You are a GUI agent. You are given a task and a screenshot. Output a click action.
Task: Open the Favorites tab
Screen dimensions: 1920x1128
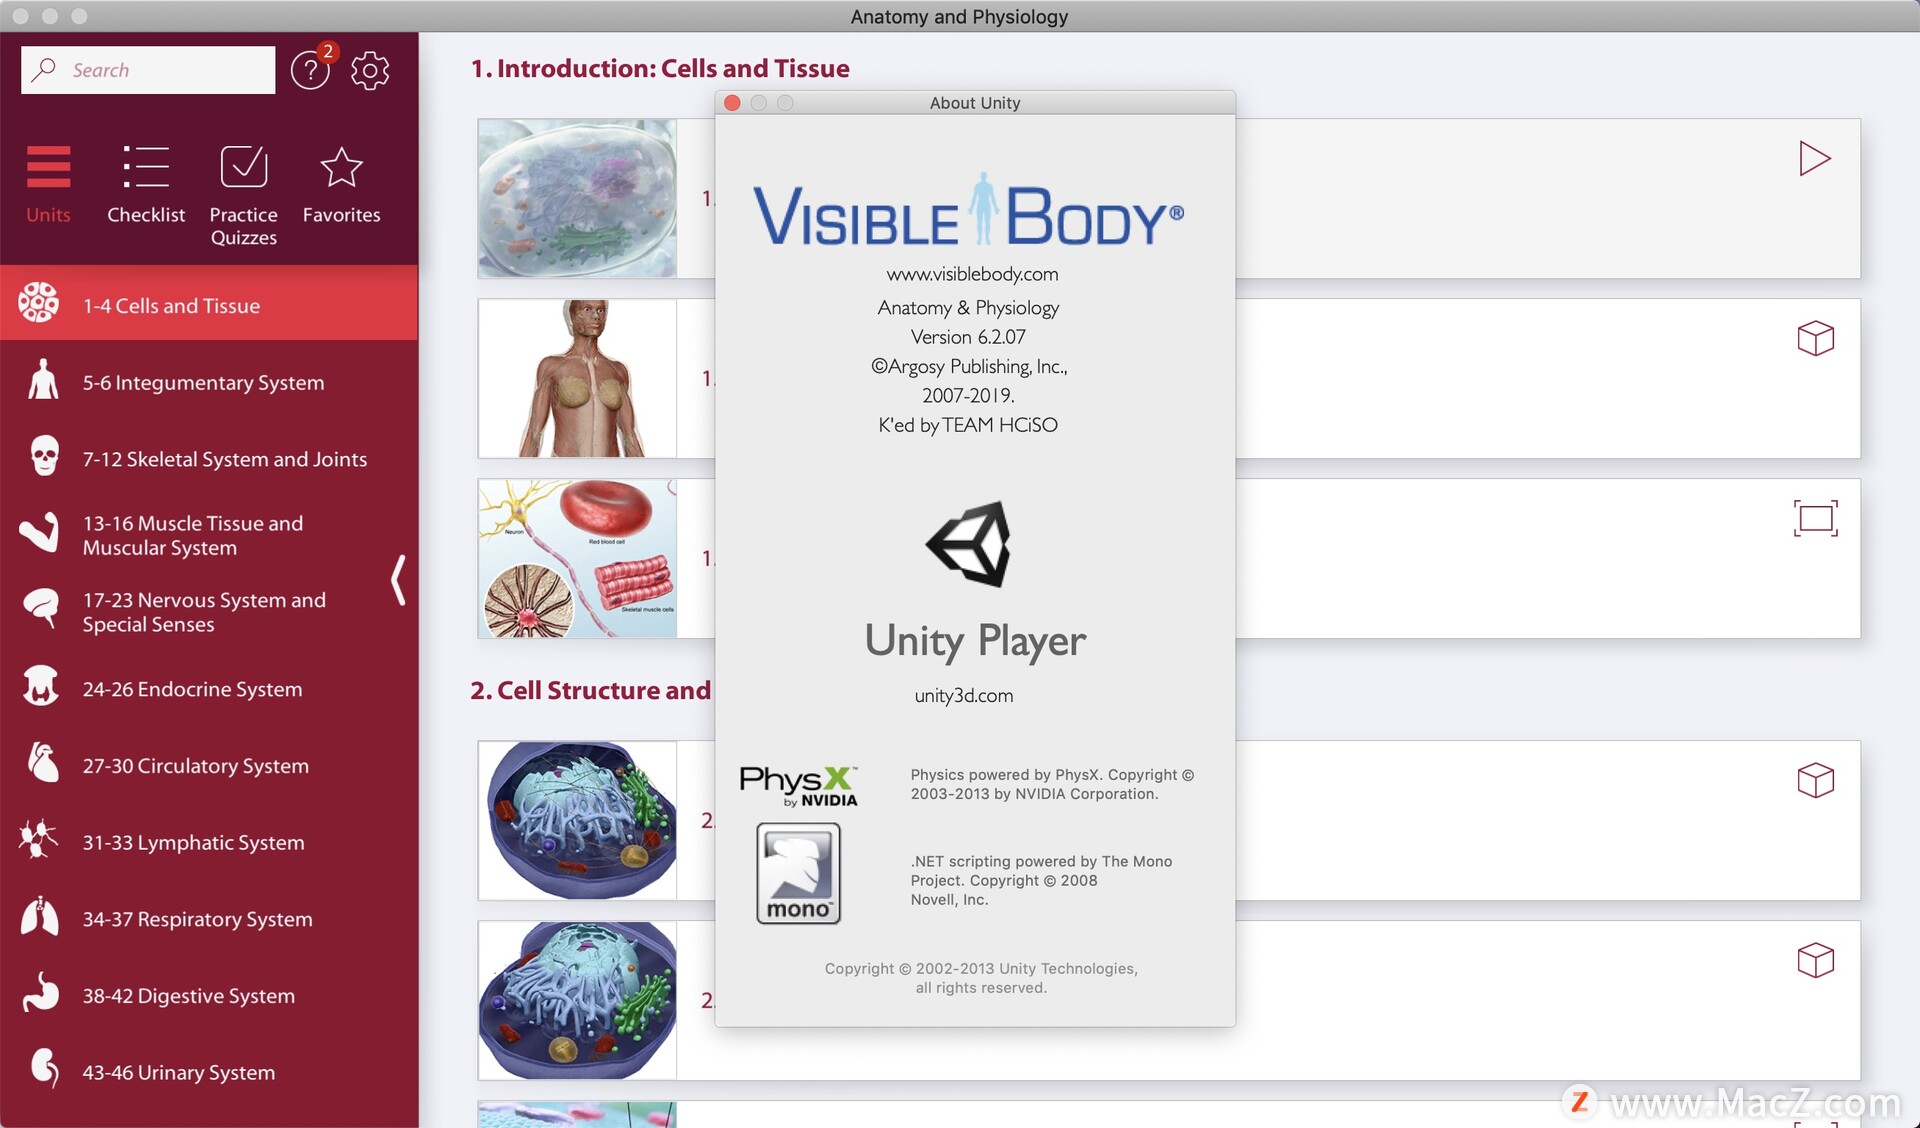[x=341, y=184]
